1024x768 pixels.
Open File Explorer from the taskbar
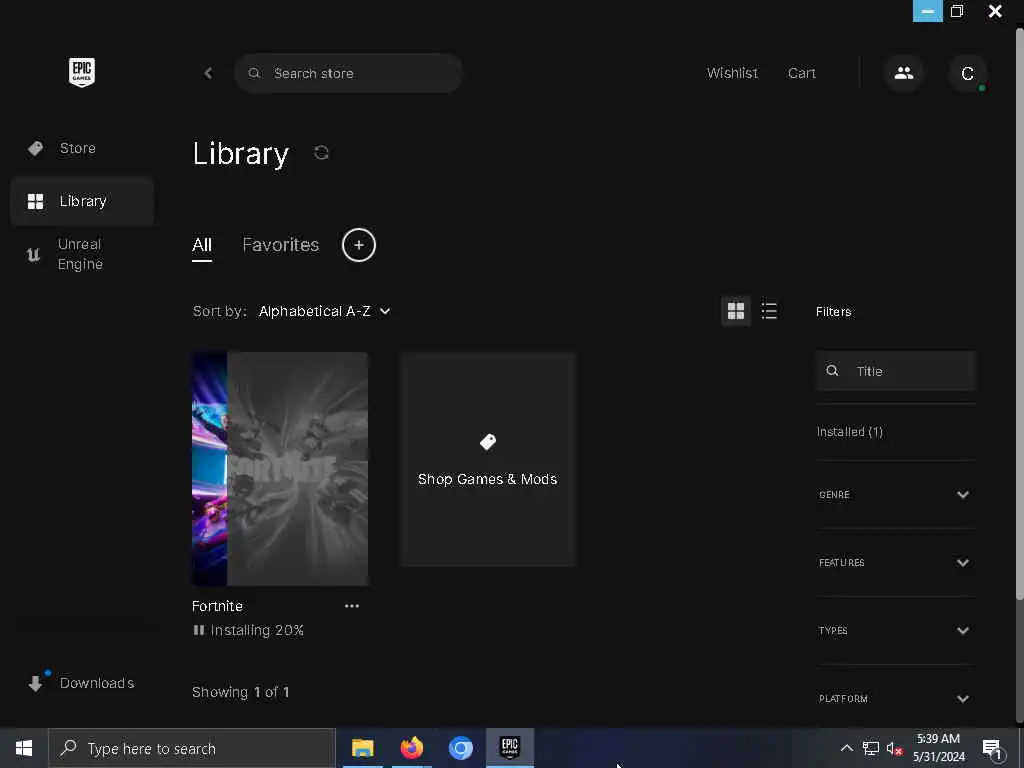362,748
